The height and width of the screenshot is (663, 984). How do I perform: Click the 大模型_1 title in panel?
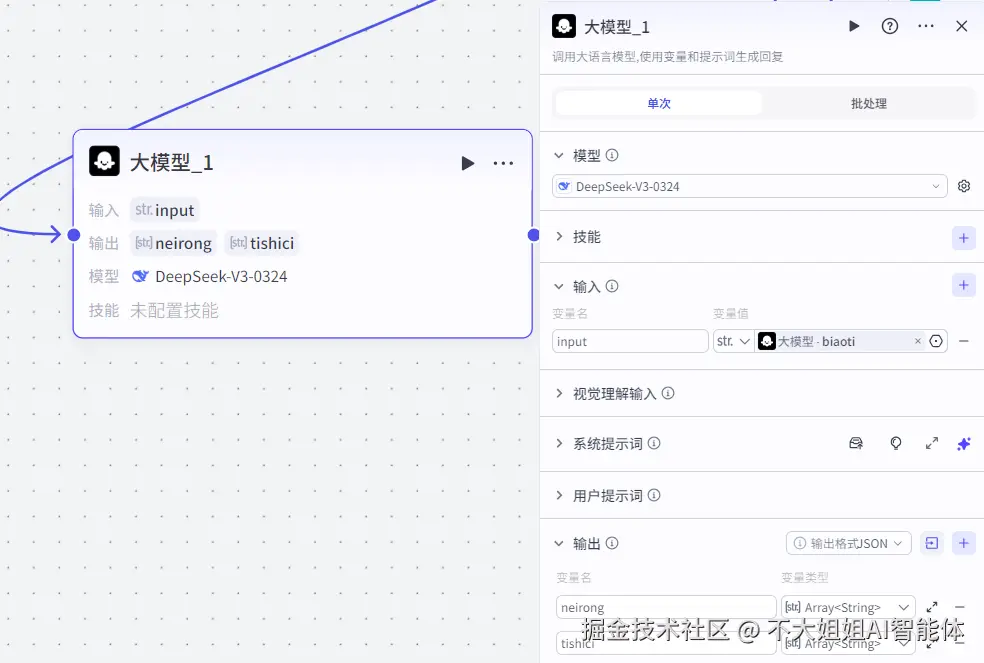pyautogui.click(x=617, y=27)
